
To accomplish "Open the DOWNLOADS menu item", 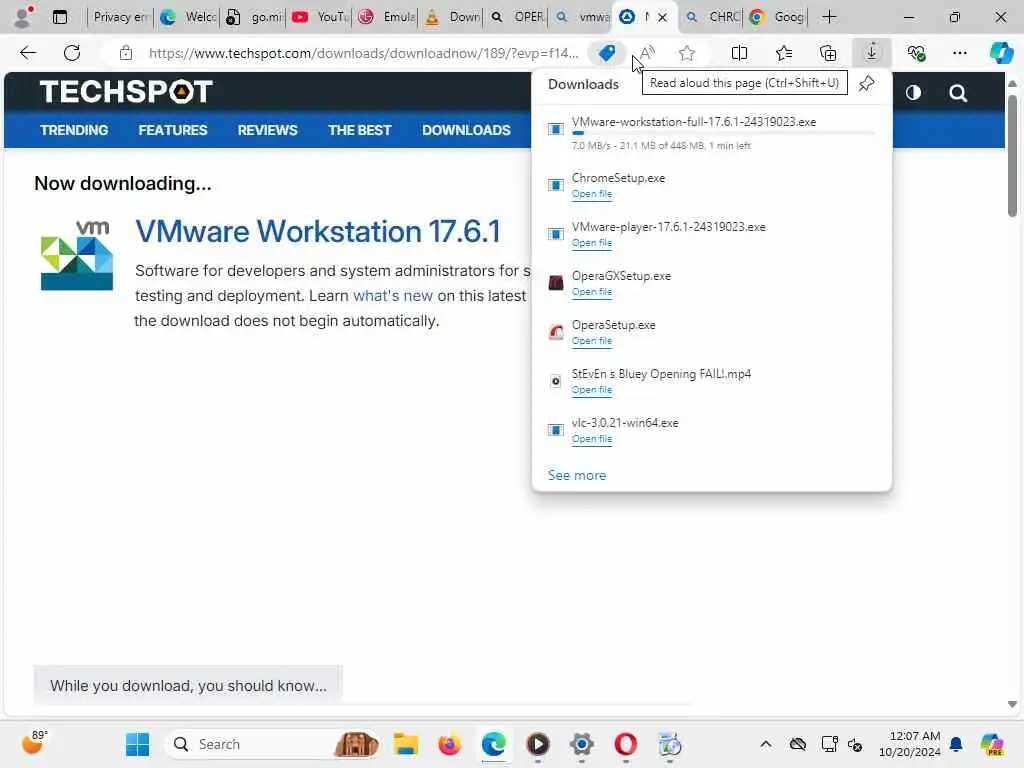I will (466, 130).
